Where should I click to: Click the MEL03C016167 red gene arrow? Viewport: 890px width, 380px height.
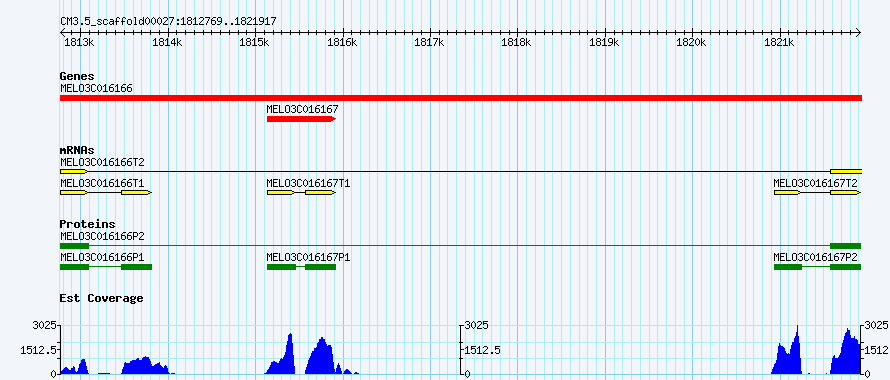(x=301, y=119)
